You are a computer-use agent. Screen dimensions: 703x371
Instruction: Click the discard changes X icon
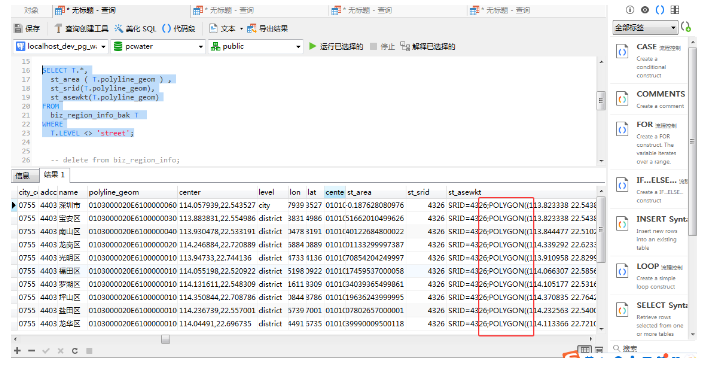point(61,351)
